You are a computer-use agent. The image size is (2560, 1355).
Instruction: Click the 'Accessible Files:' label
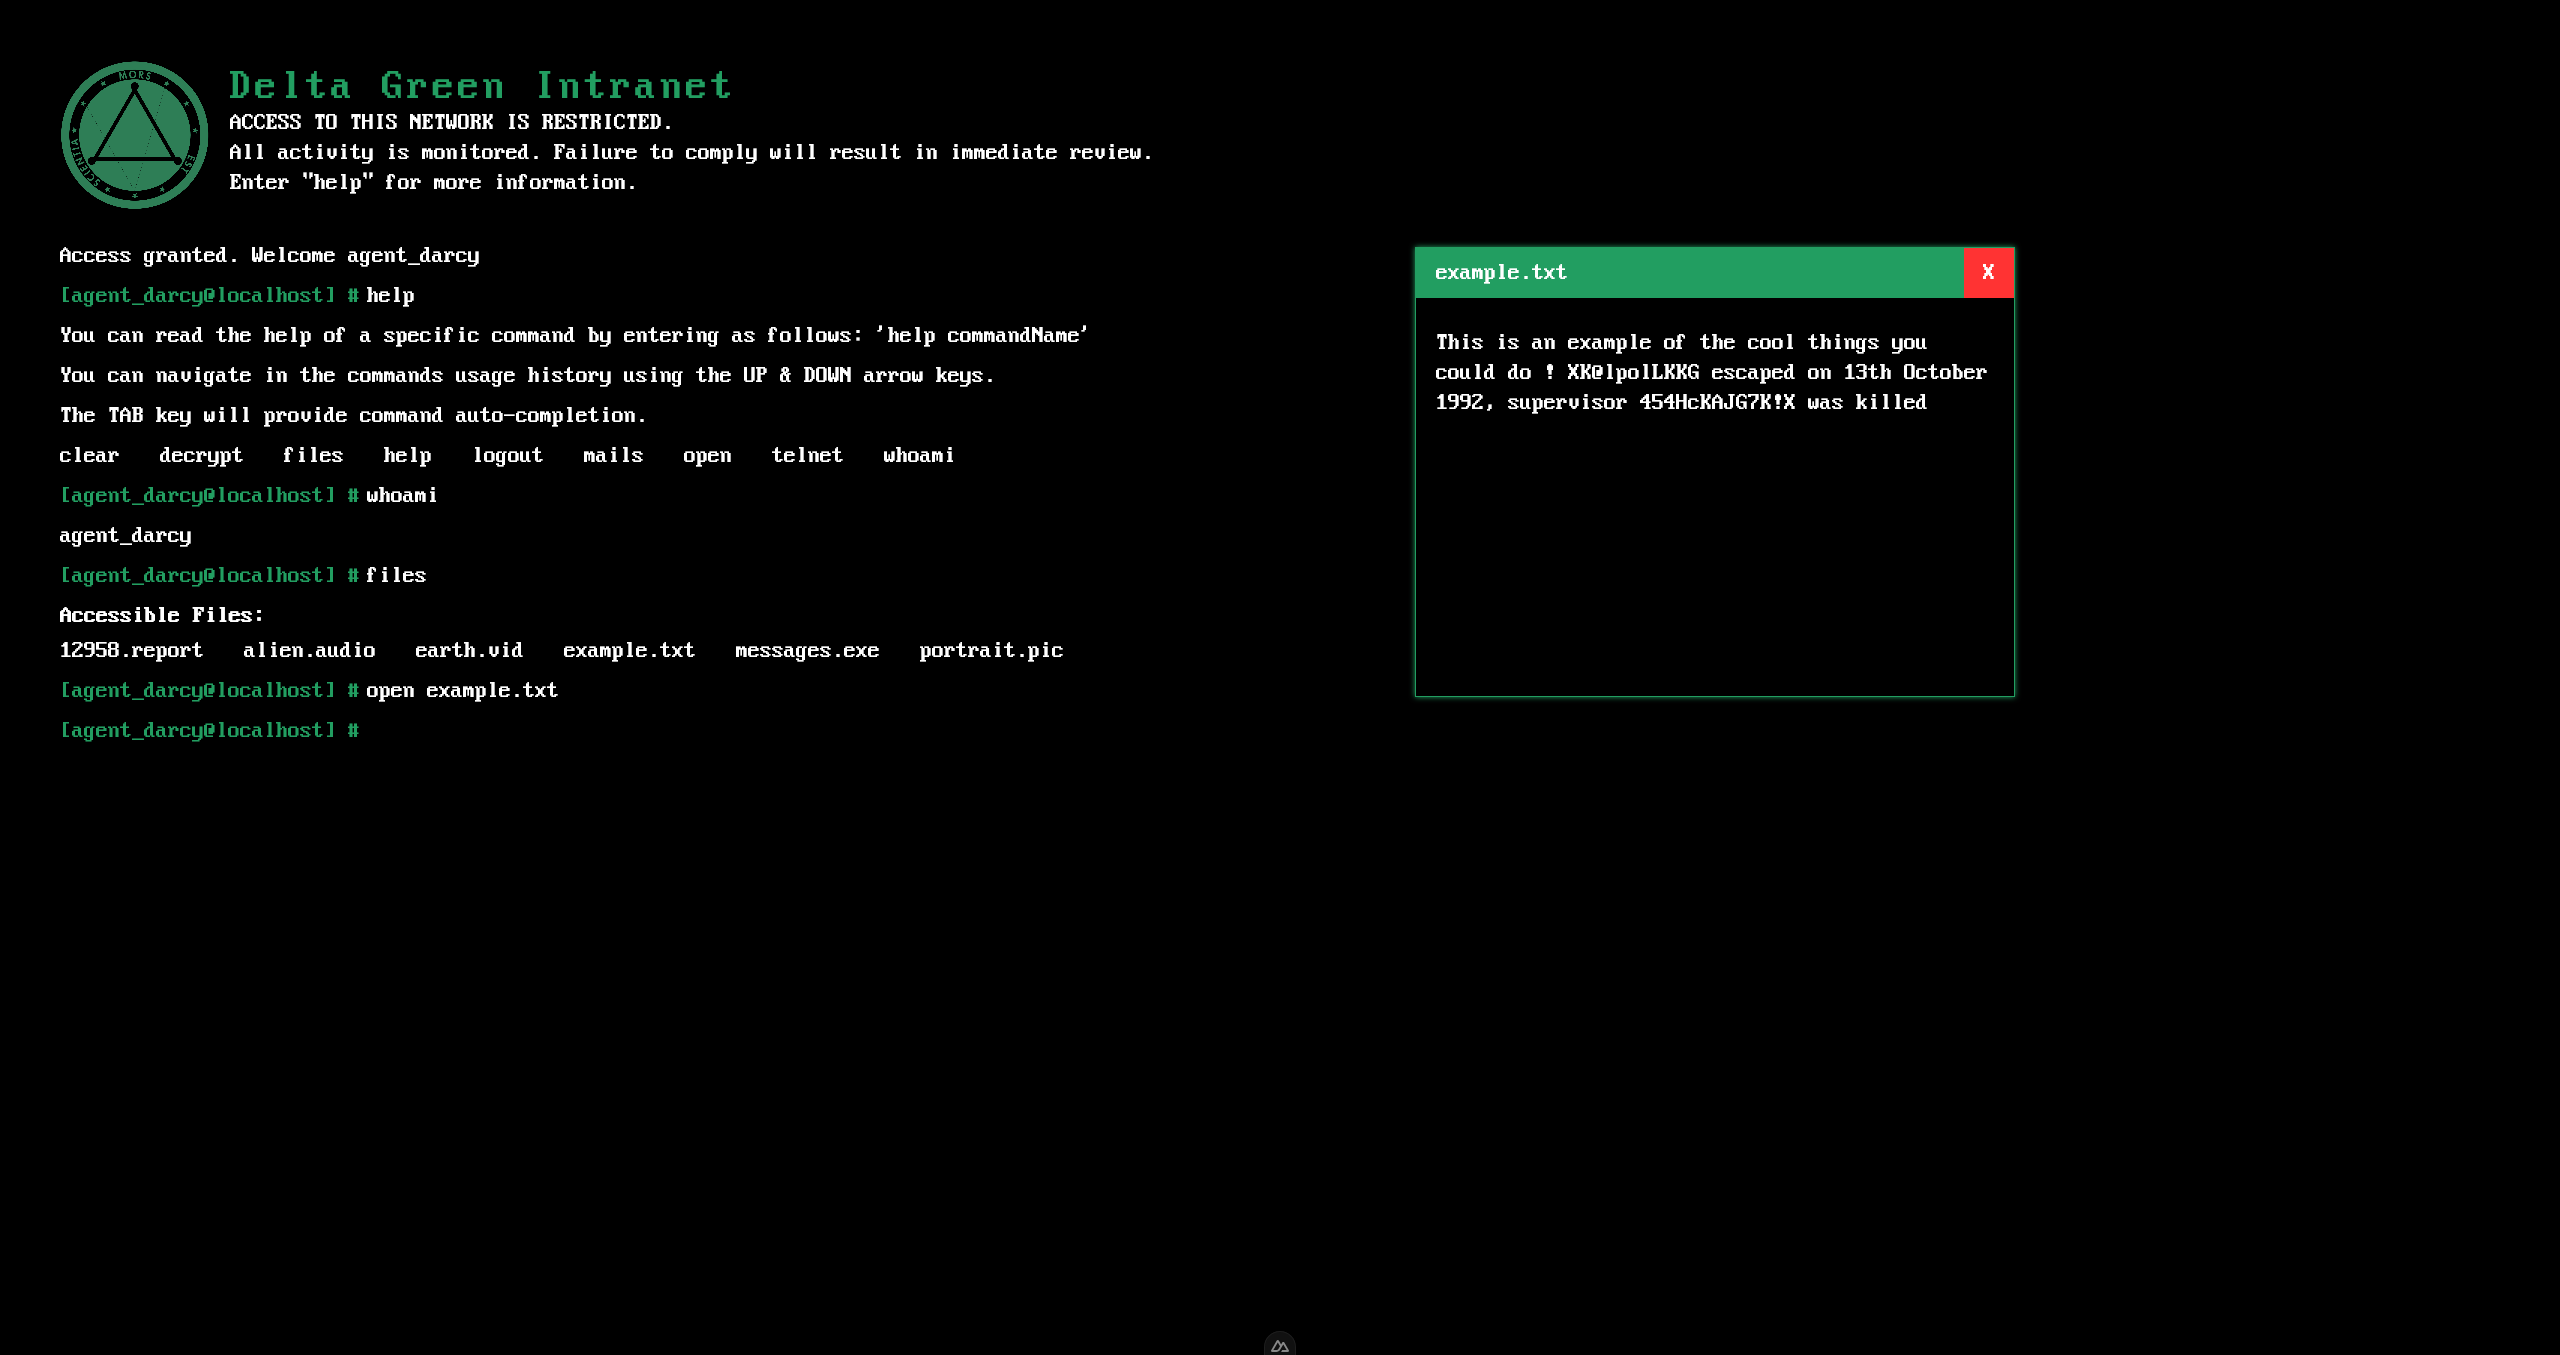pyautogui.click(x=161, y=615)
